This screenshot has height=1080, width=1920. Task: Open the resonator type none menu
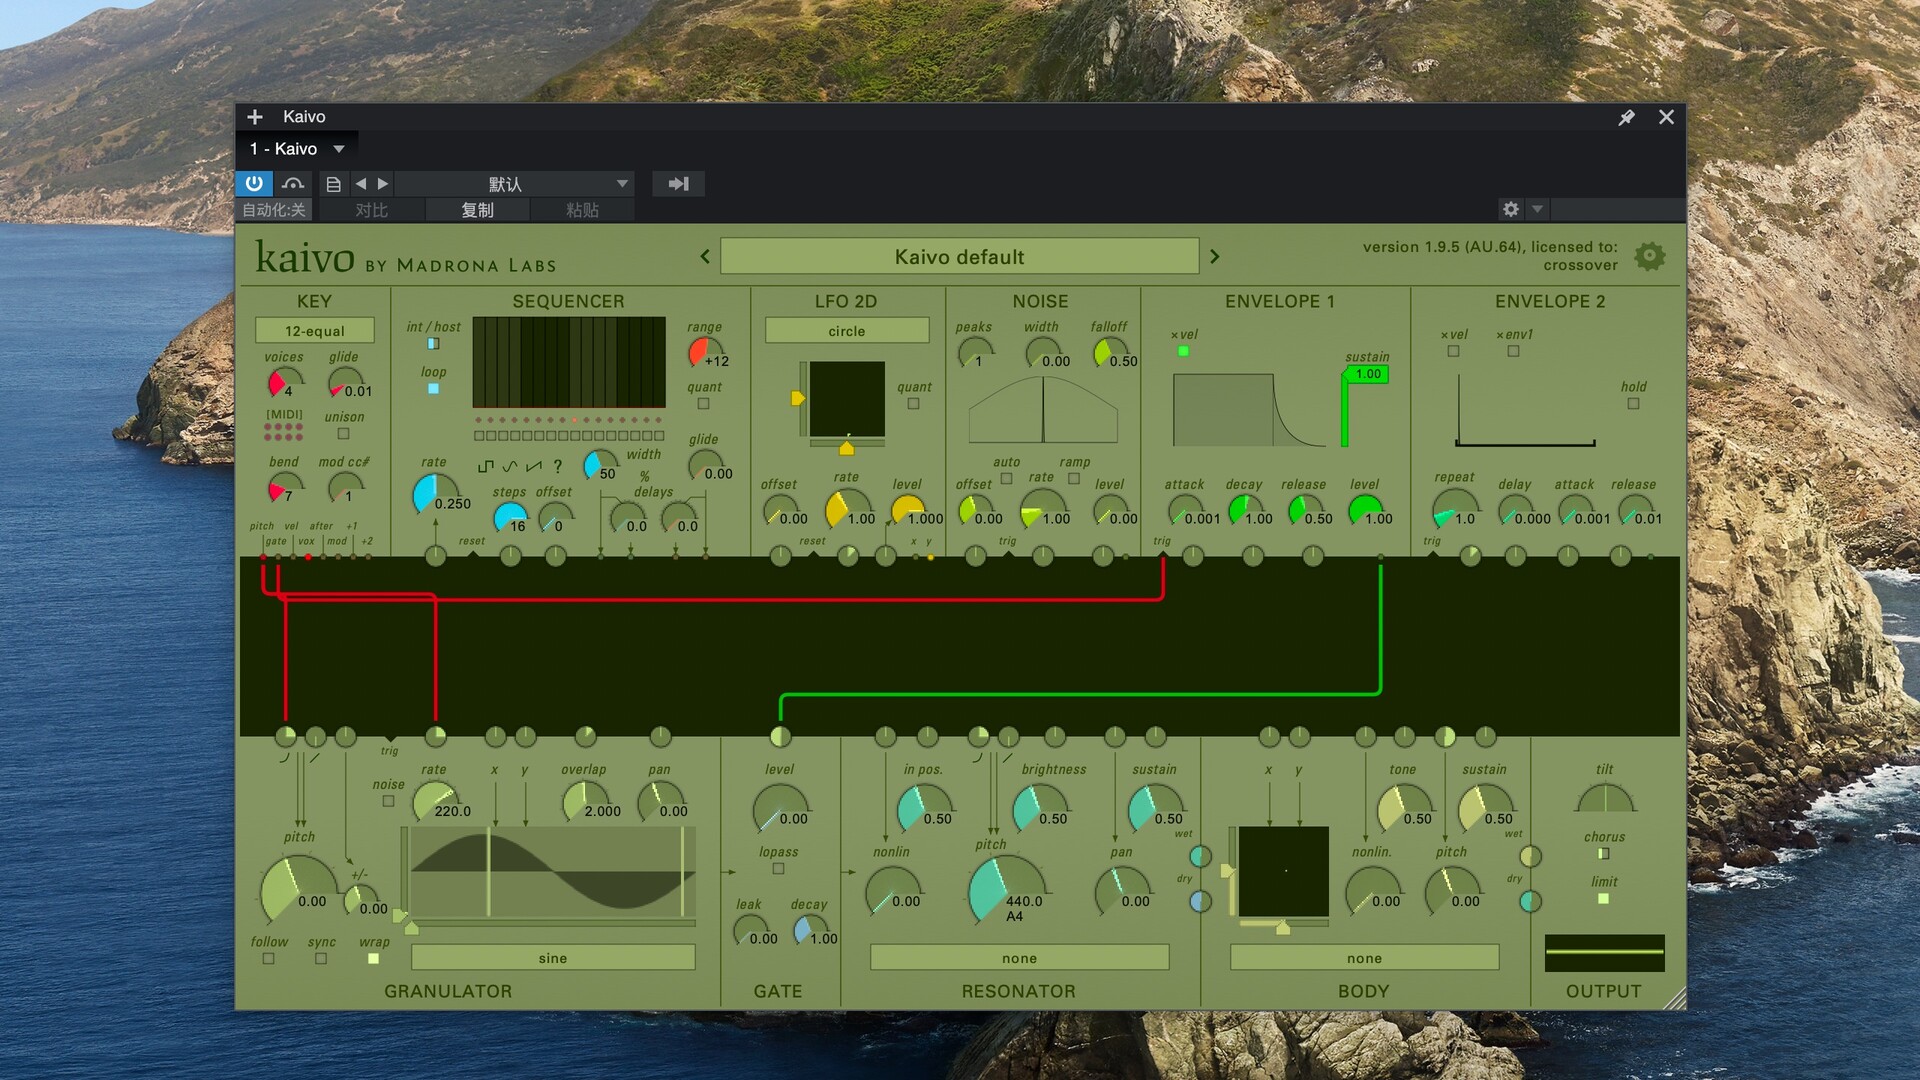pyautogui.click(x=1019, y=958)
